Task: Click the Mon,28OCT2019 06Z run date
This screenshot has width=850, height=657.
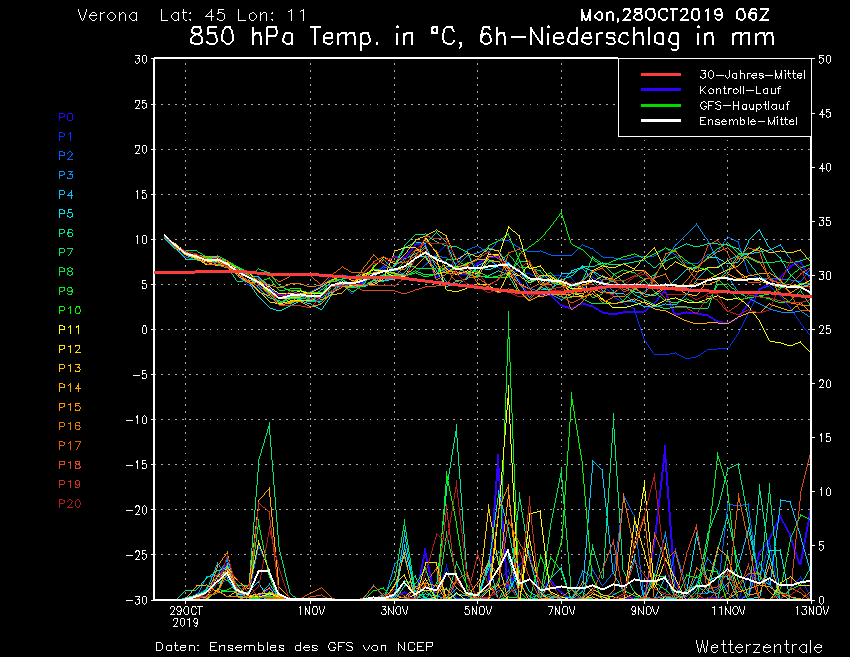Action: [674, 15]
